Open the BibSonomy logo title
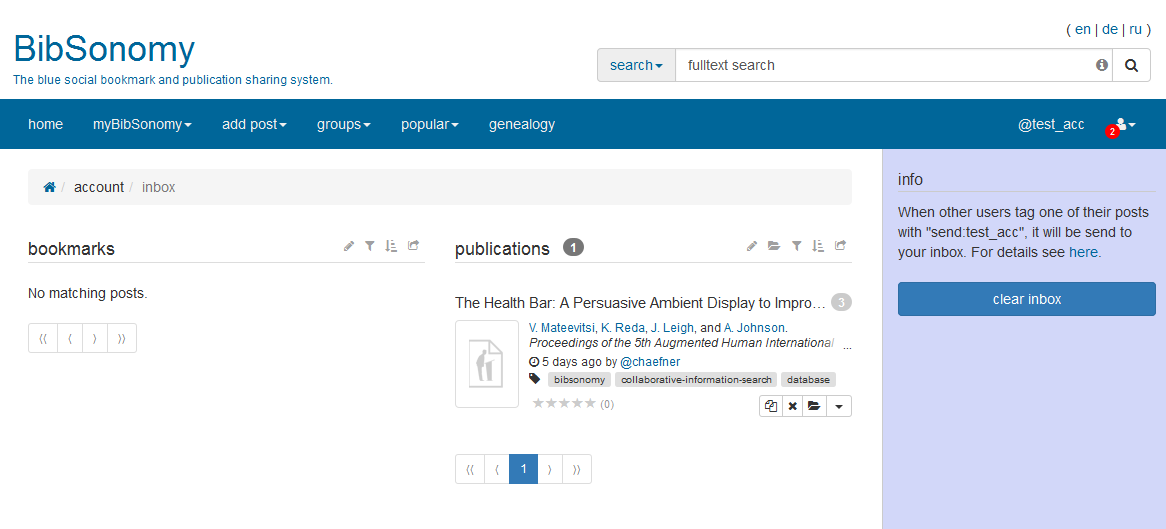This screenshot has height=529, width=1166. pos(104,49)
